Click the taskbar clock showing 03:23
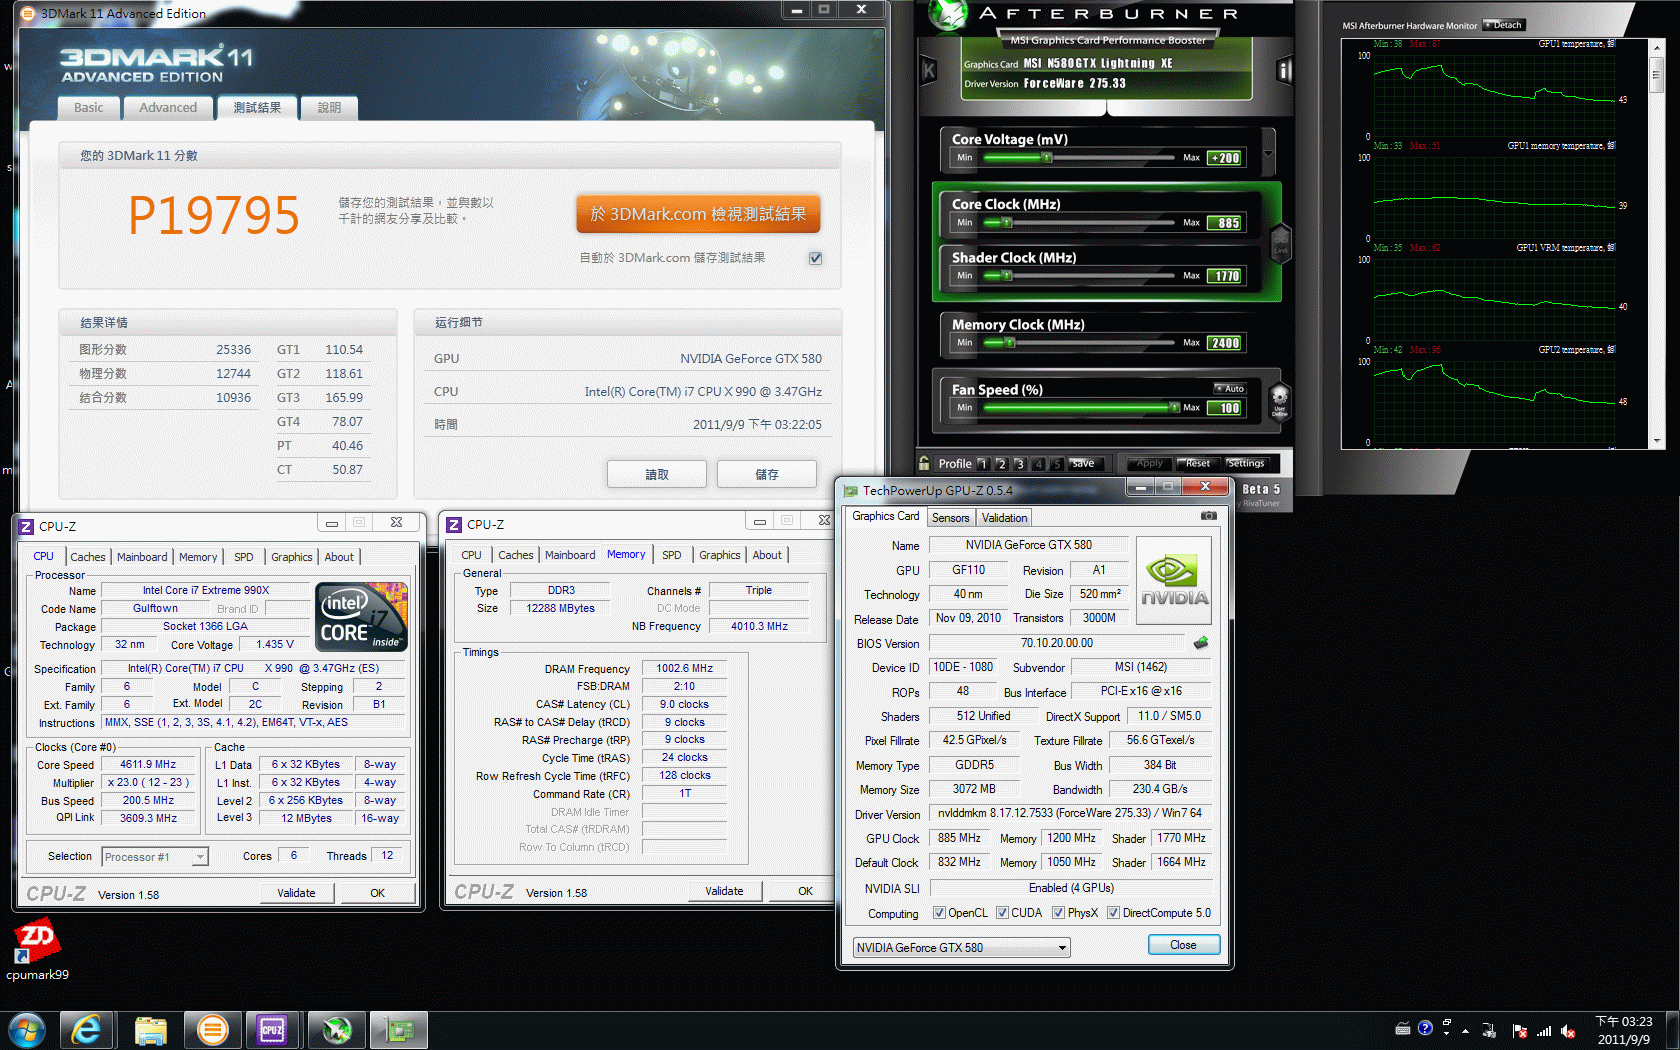Screen dimensions: 1680x1050 [x=1623, y=1030]
